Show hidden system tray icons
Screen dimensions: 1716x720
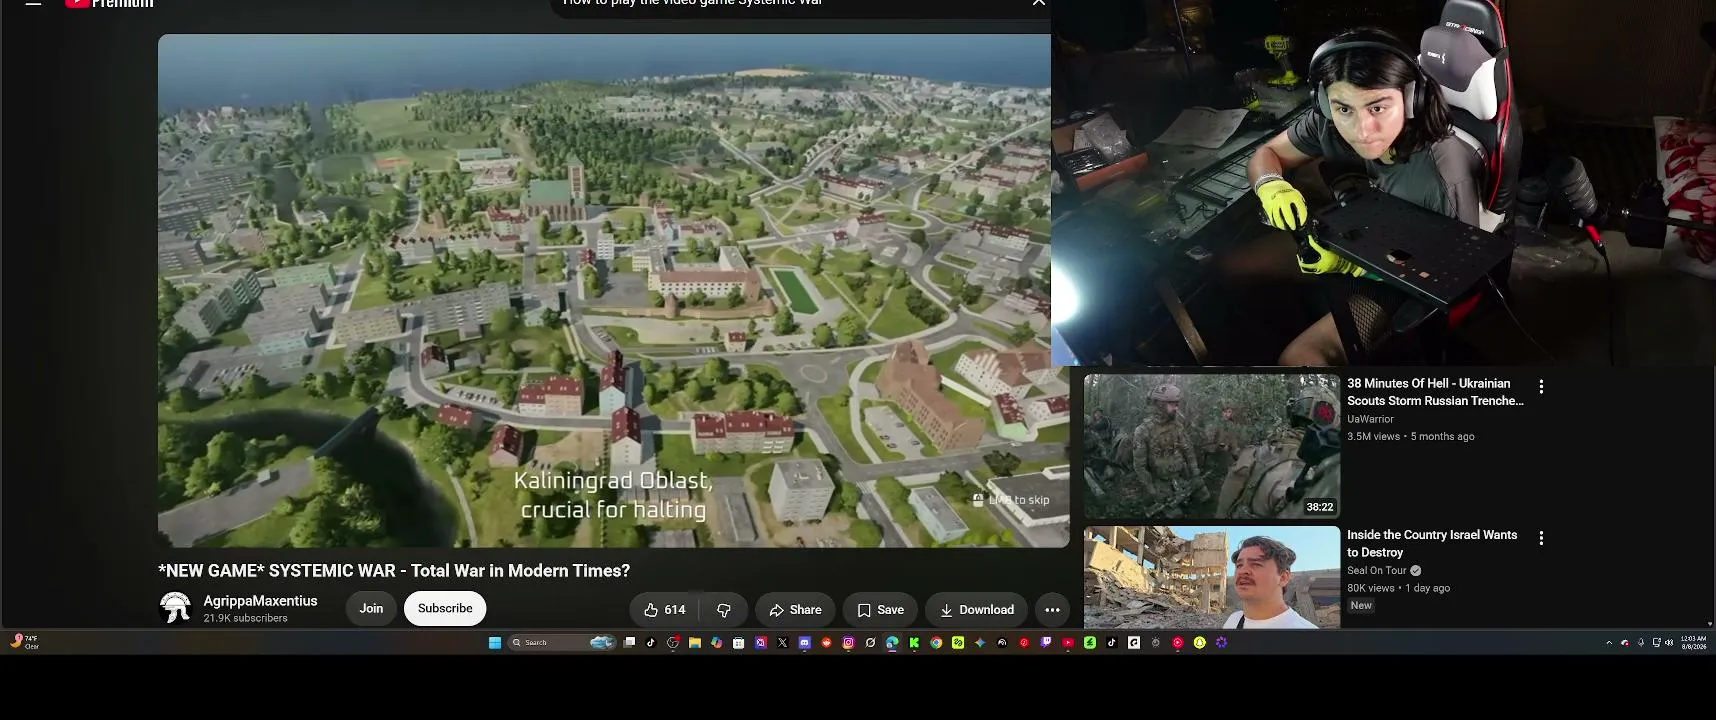1609,643
